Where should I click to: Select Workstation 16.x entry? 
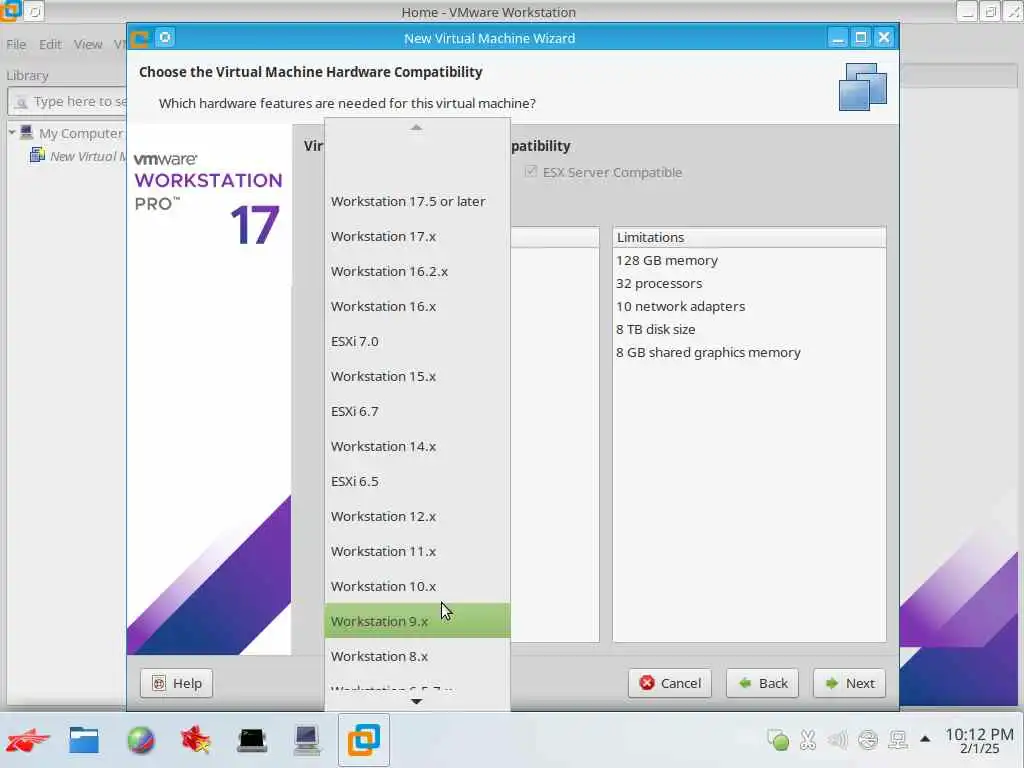(417, 306)
